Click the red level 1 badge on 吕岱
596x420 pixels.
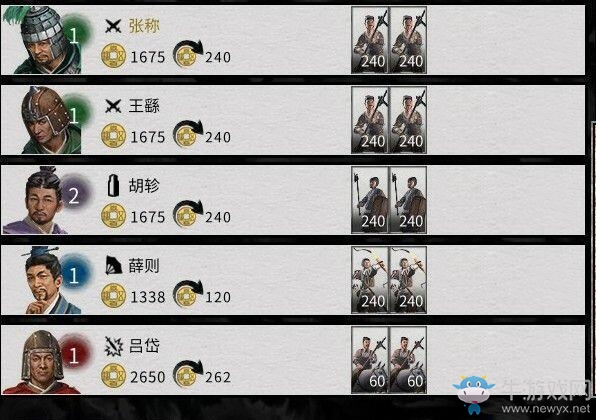click(x=74, y=354)
